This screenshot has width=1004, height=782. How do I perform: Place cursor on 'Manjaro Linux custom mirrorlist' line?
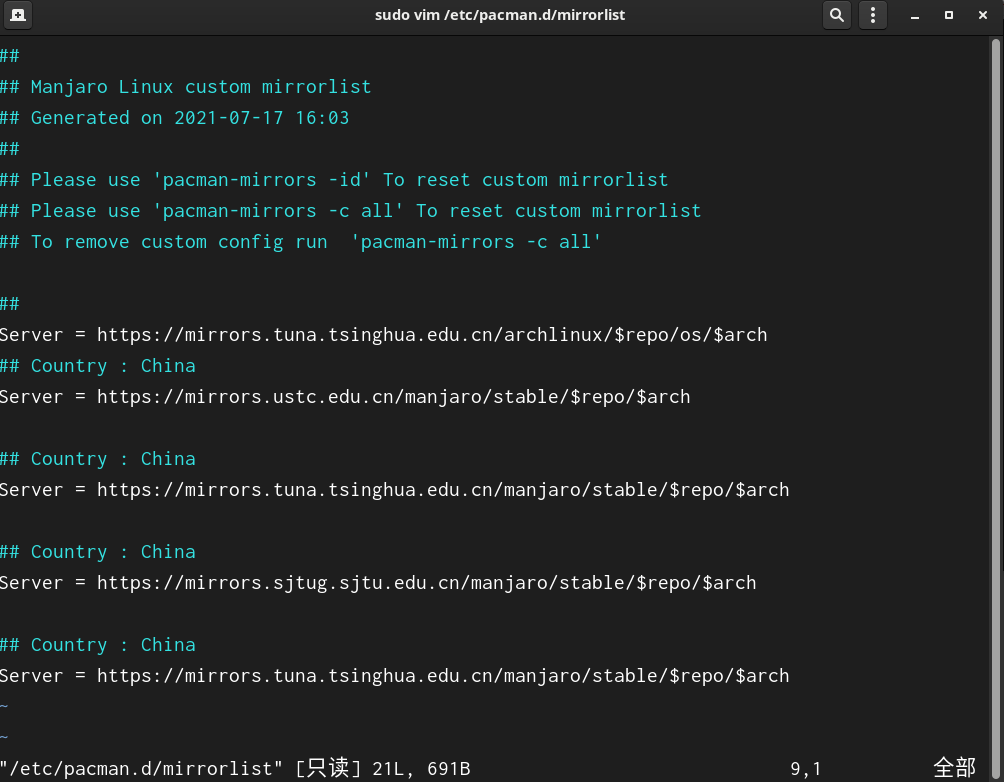point(186,87)
